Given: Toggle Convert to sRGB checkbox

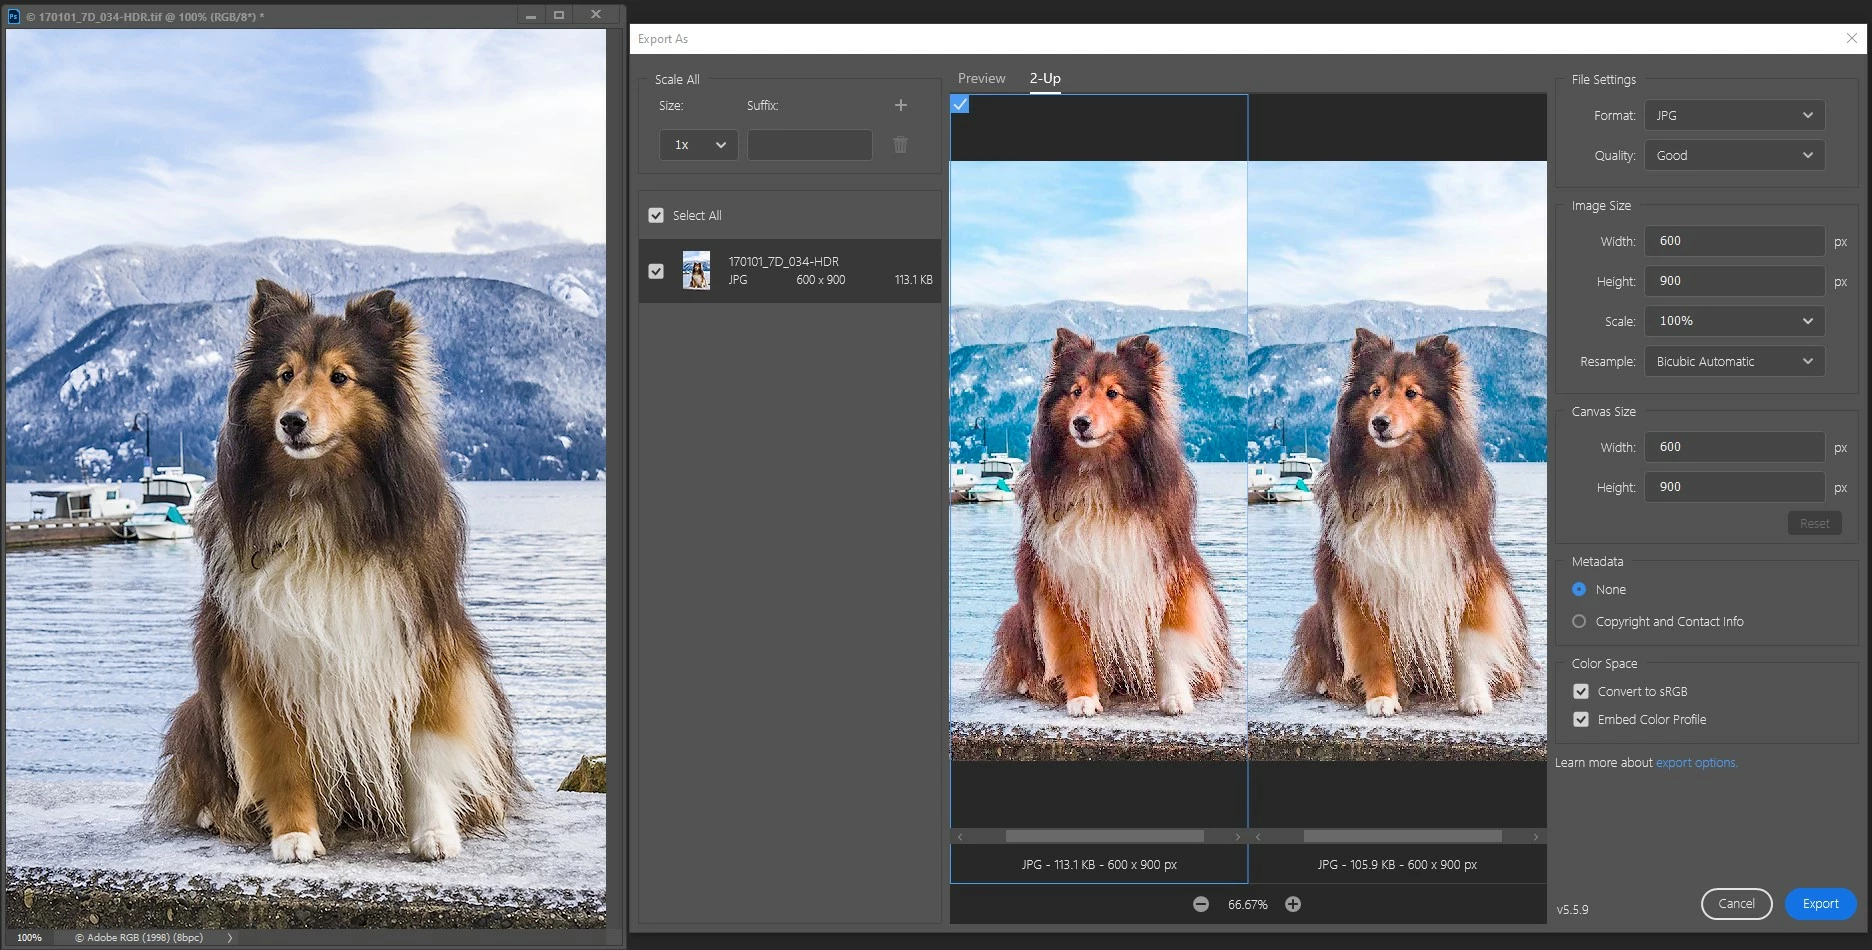Looking at the screenshot, I should coord(1581,692).
